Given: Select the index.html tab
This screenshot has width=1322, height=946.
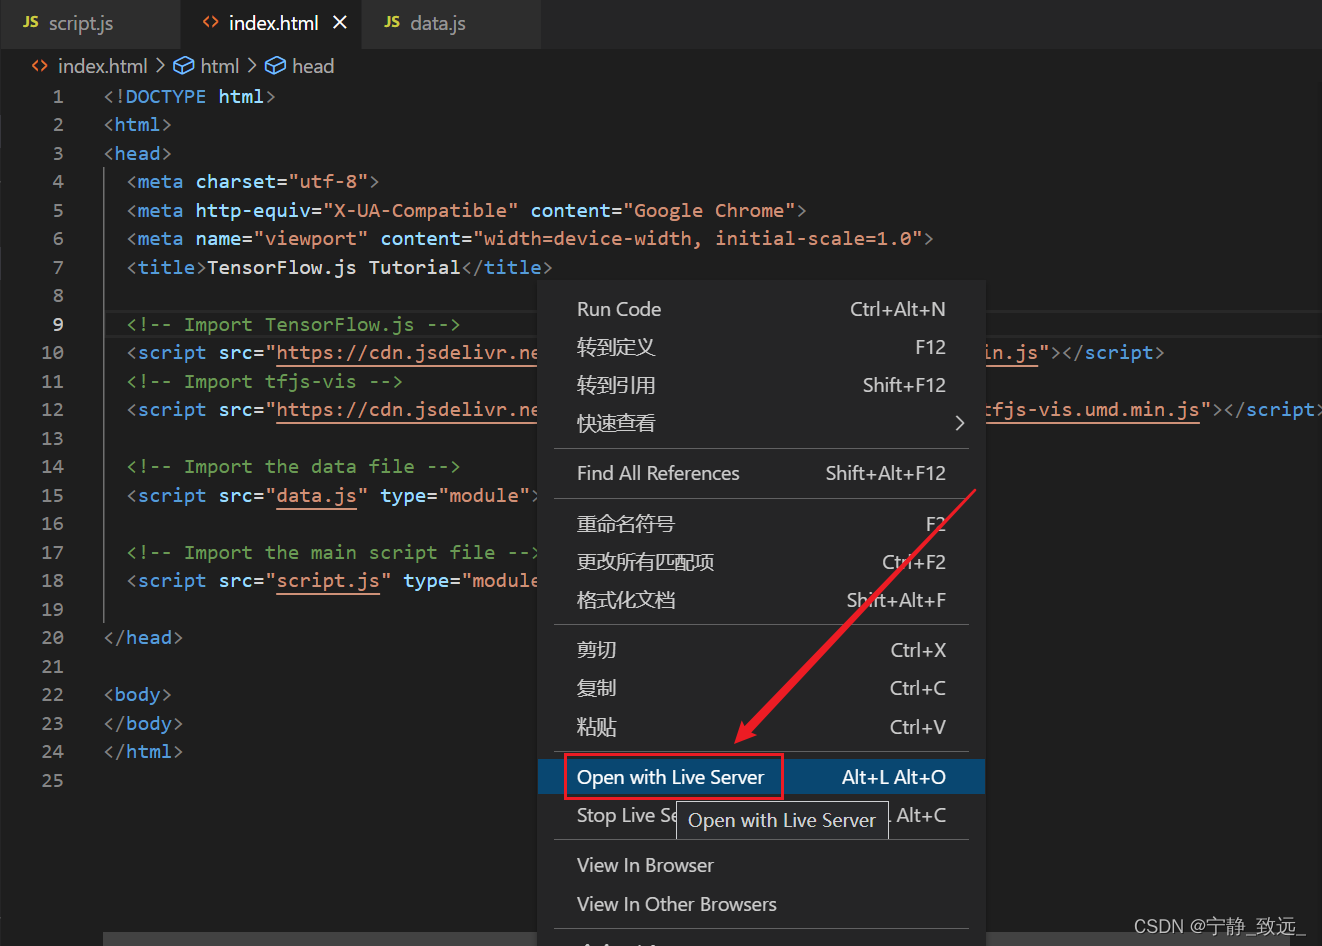Looking at the screenshot, I should [271, 23].
